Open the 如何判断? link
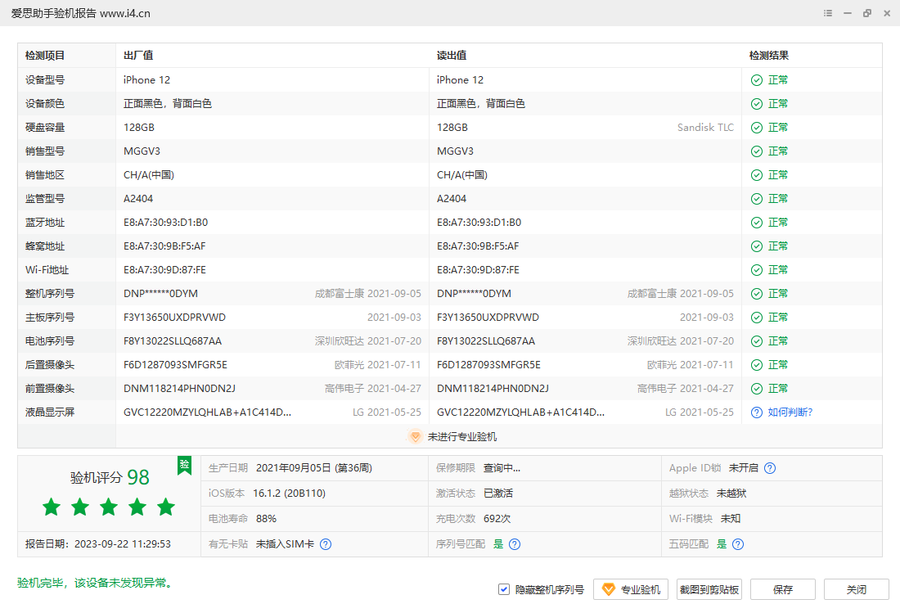 coord(790,412)
